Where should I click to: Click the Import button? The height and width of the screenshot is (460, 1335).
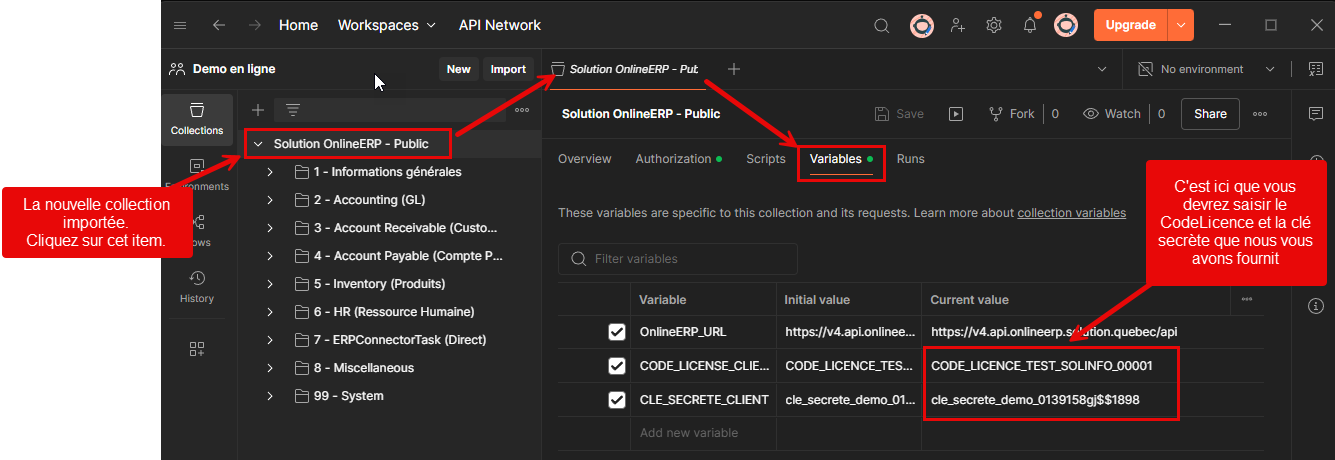(x=508, y=69)
